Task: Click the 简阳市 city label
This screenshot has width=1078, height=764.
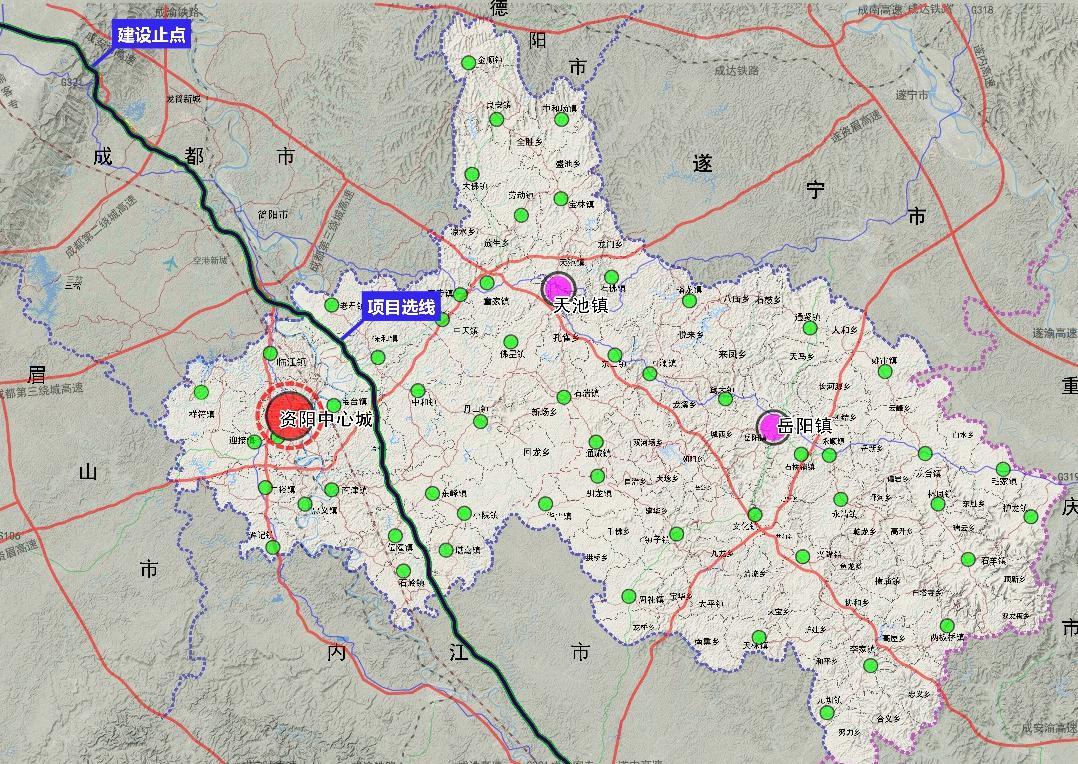Action: click(273, 214)
